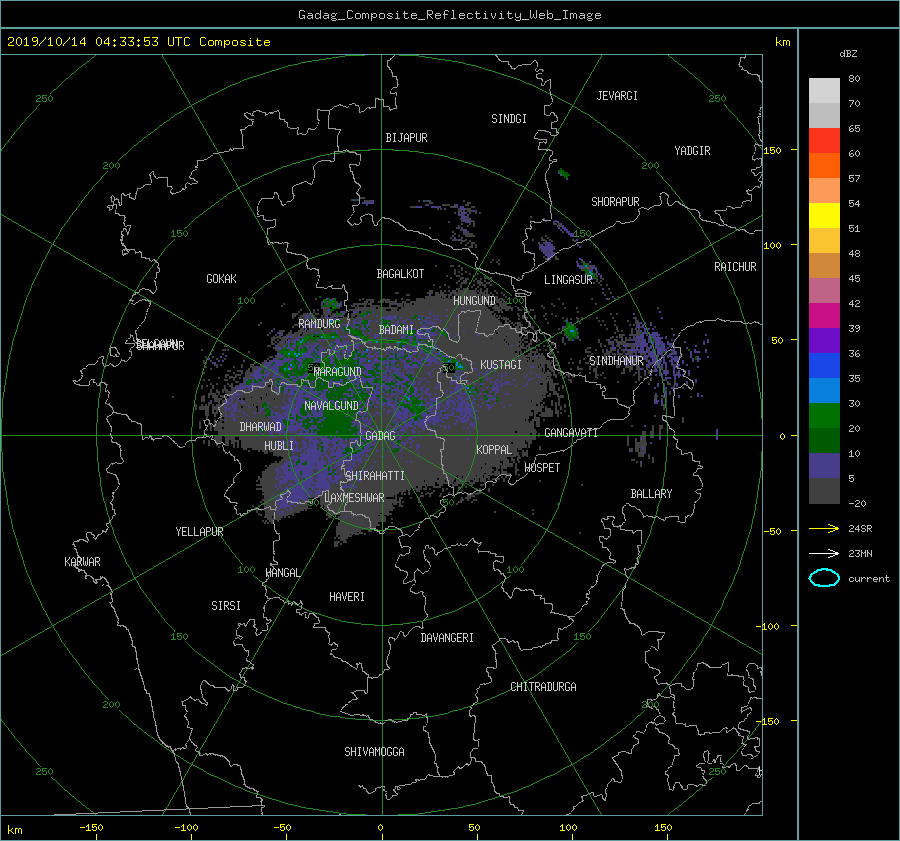Select the bright yellow 51–54 dBZ swatch
900x841 pixels.
[824, 216]
